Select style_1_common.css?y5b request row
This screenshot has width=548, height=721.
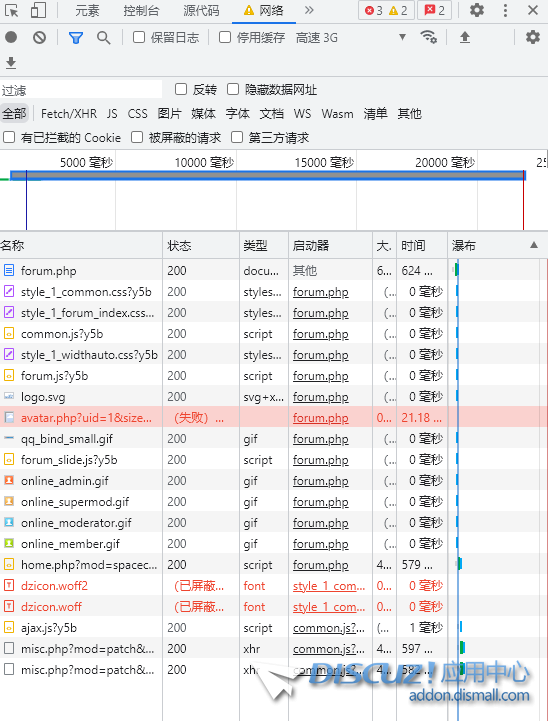(274, 292)
